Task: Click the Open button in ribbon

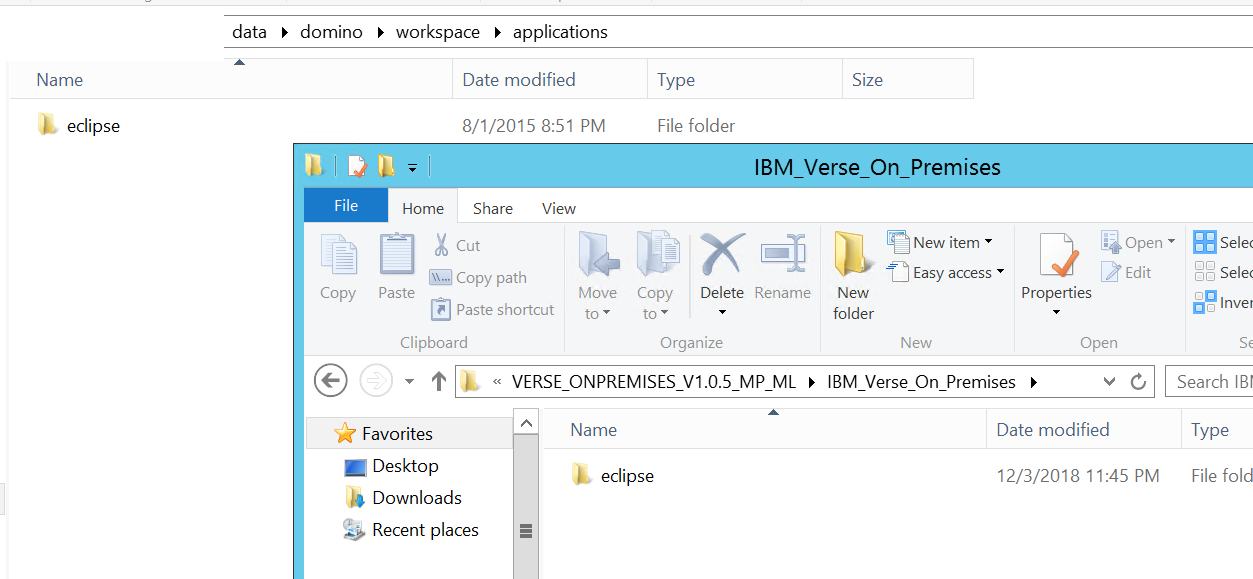Action: [x=1138, y=242]
